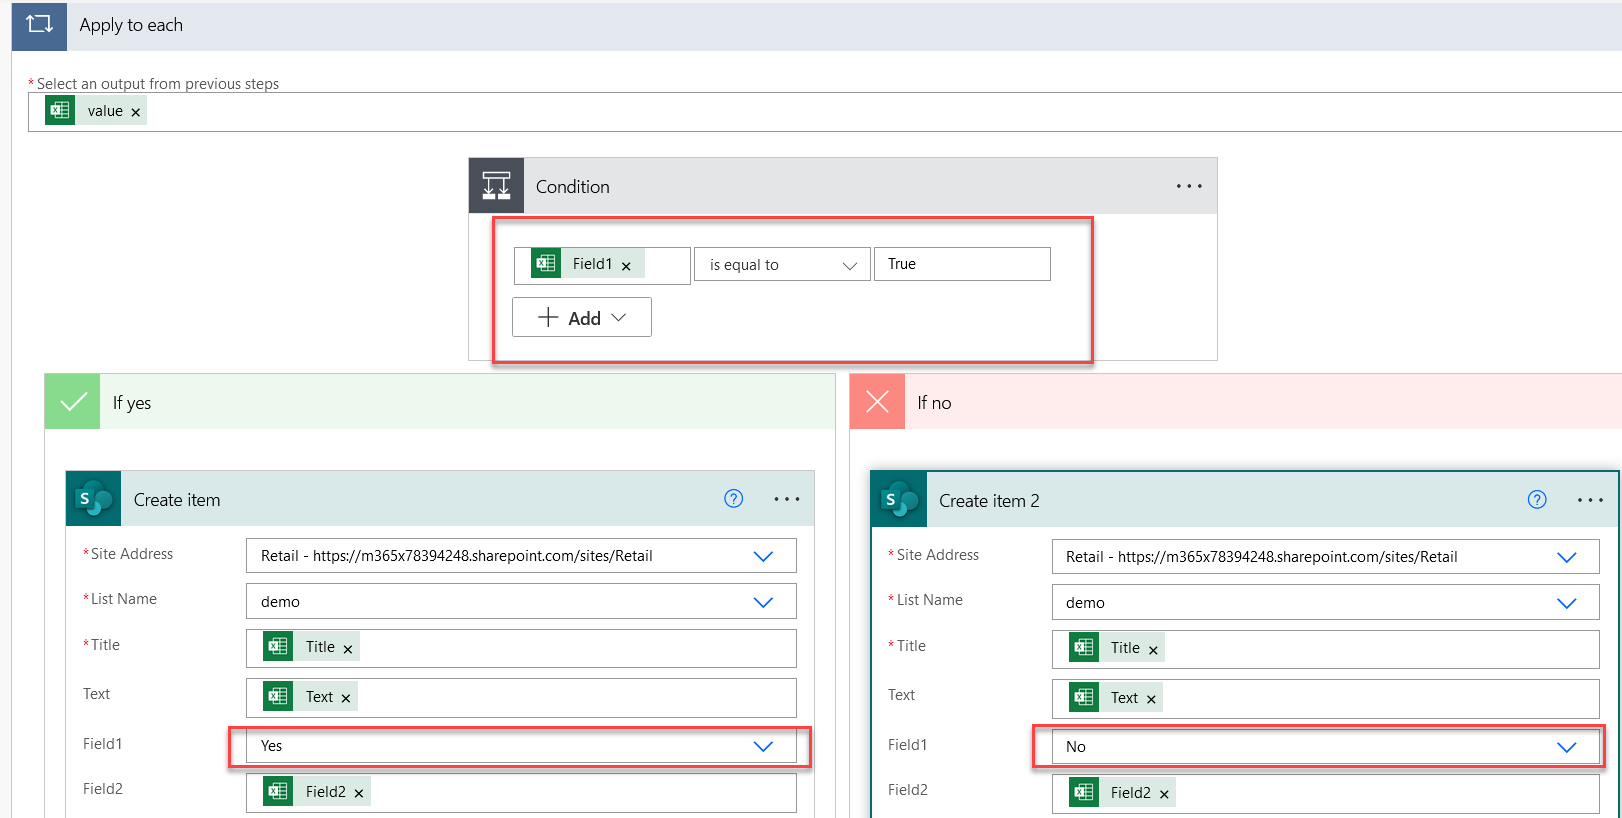Screen dimensions: 1622x818
Task: Click the red X icon of If no
Action: pos(877,402)
